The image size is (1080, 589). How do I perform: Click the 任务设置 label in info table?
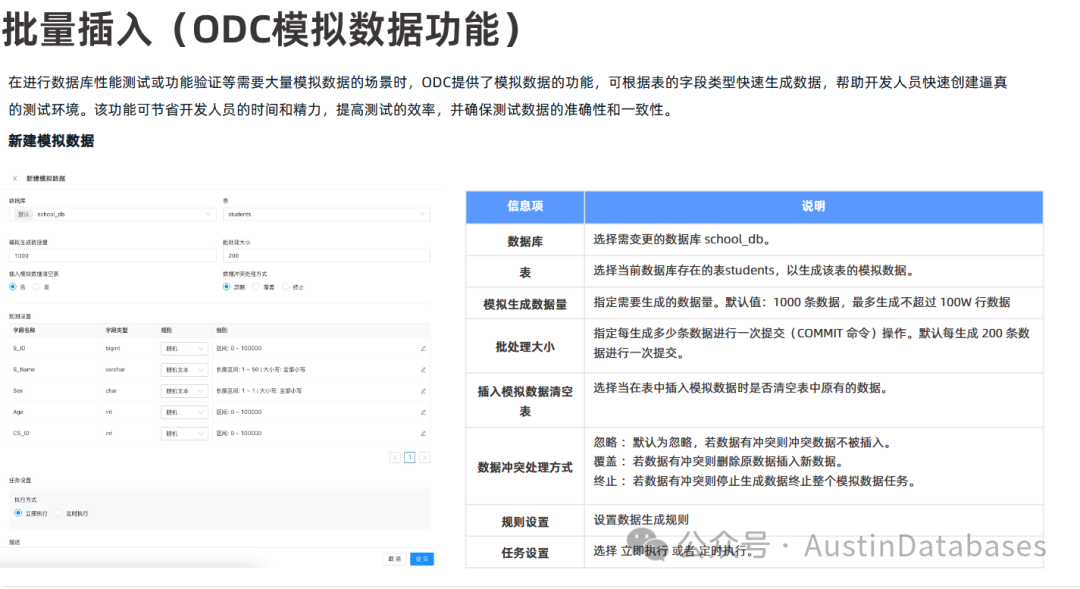coord(525,553)
